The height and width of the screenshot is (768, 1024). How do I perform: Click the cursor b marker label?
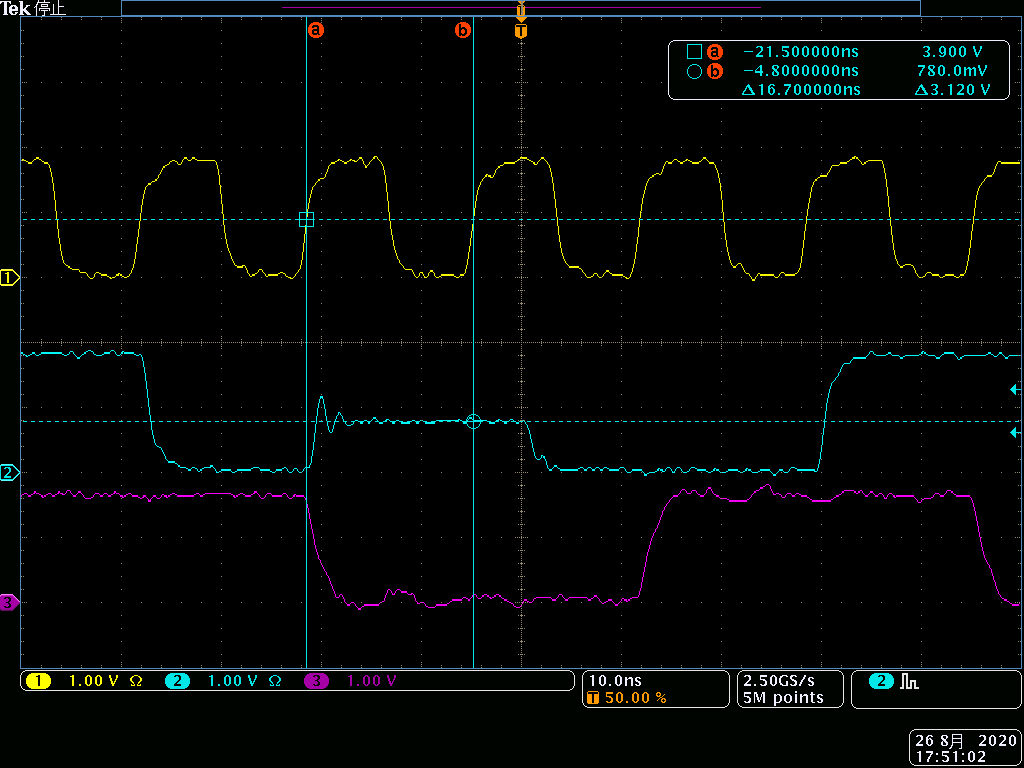pyautogui.click(x=462, y=30)
